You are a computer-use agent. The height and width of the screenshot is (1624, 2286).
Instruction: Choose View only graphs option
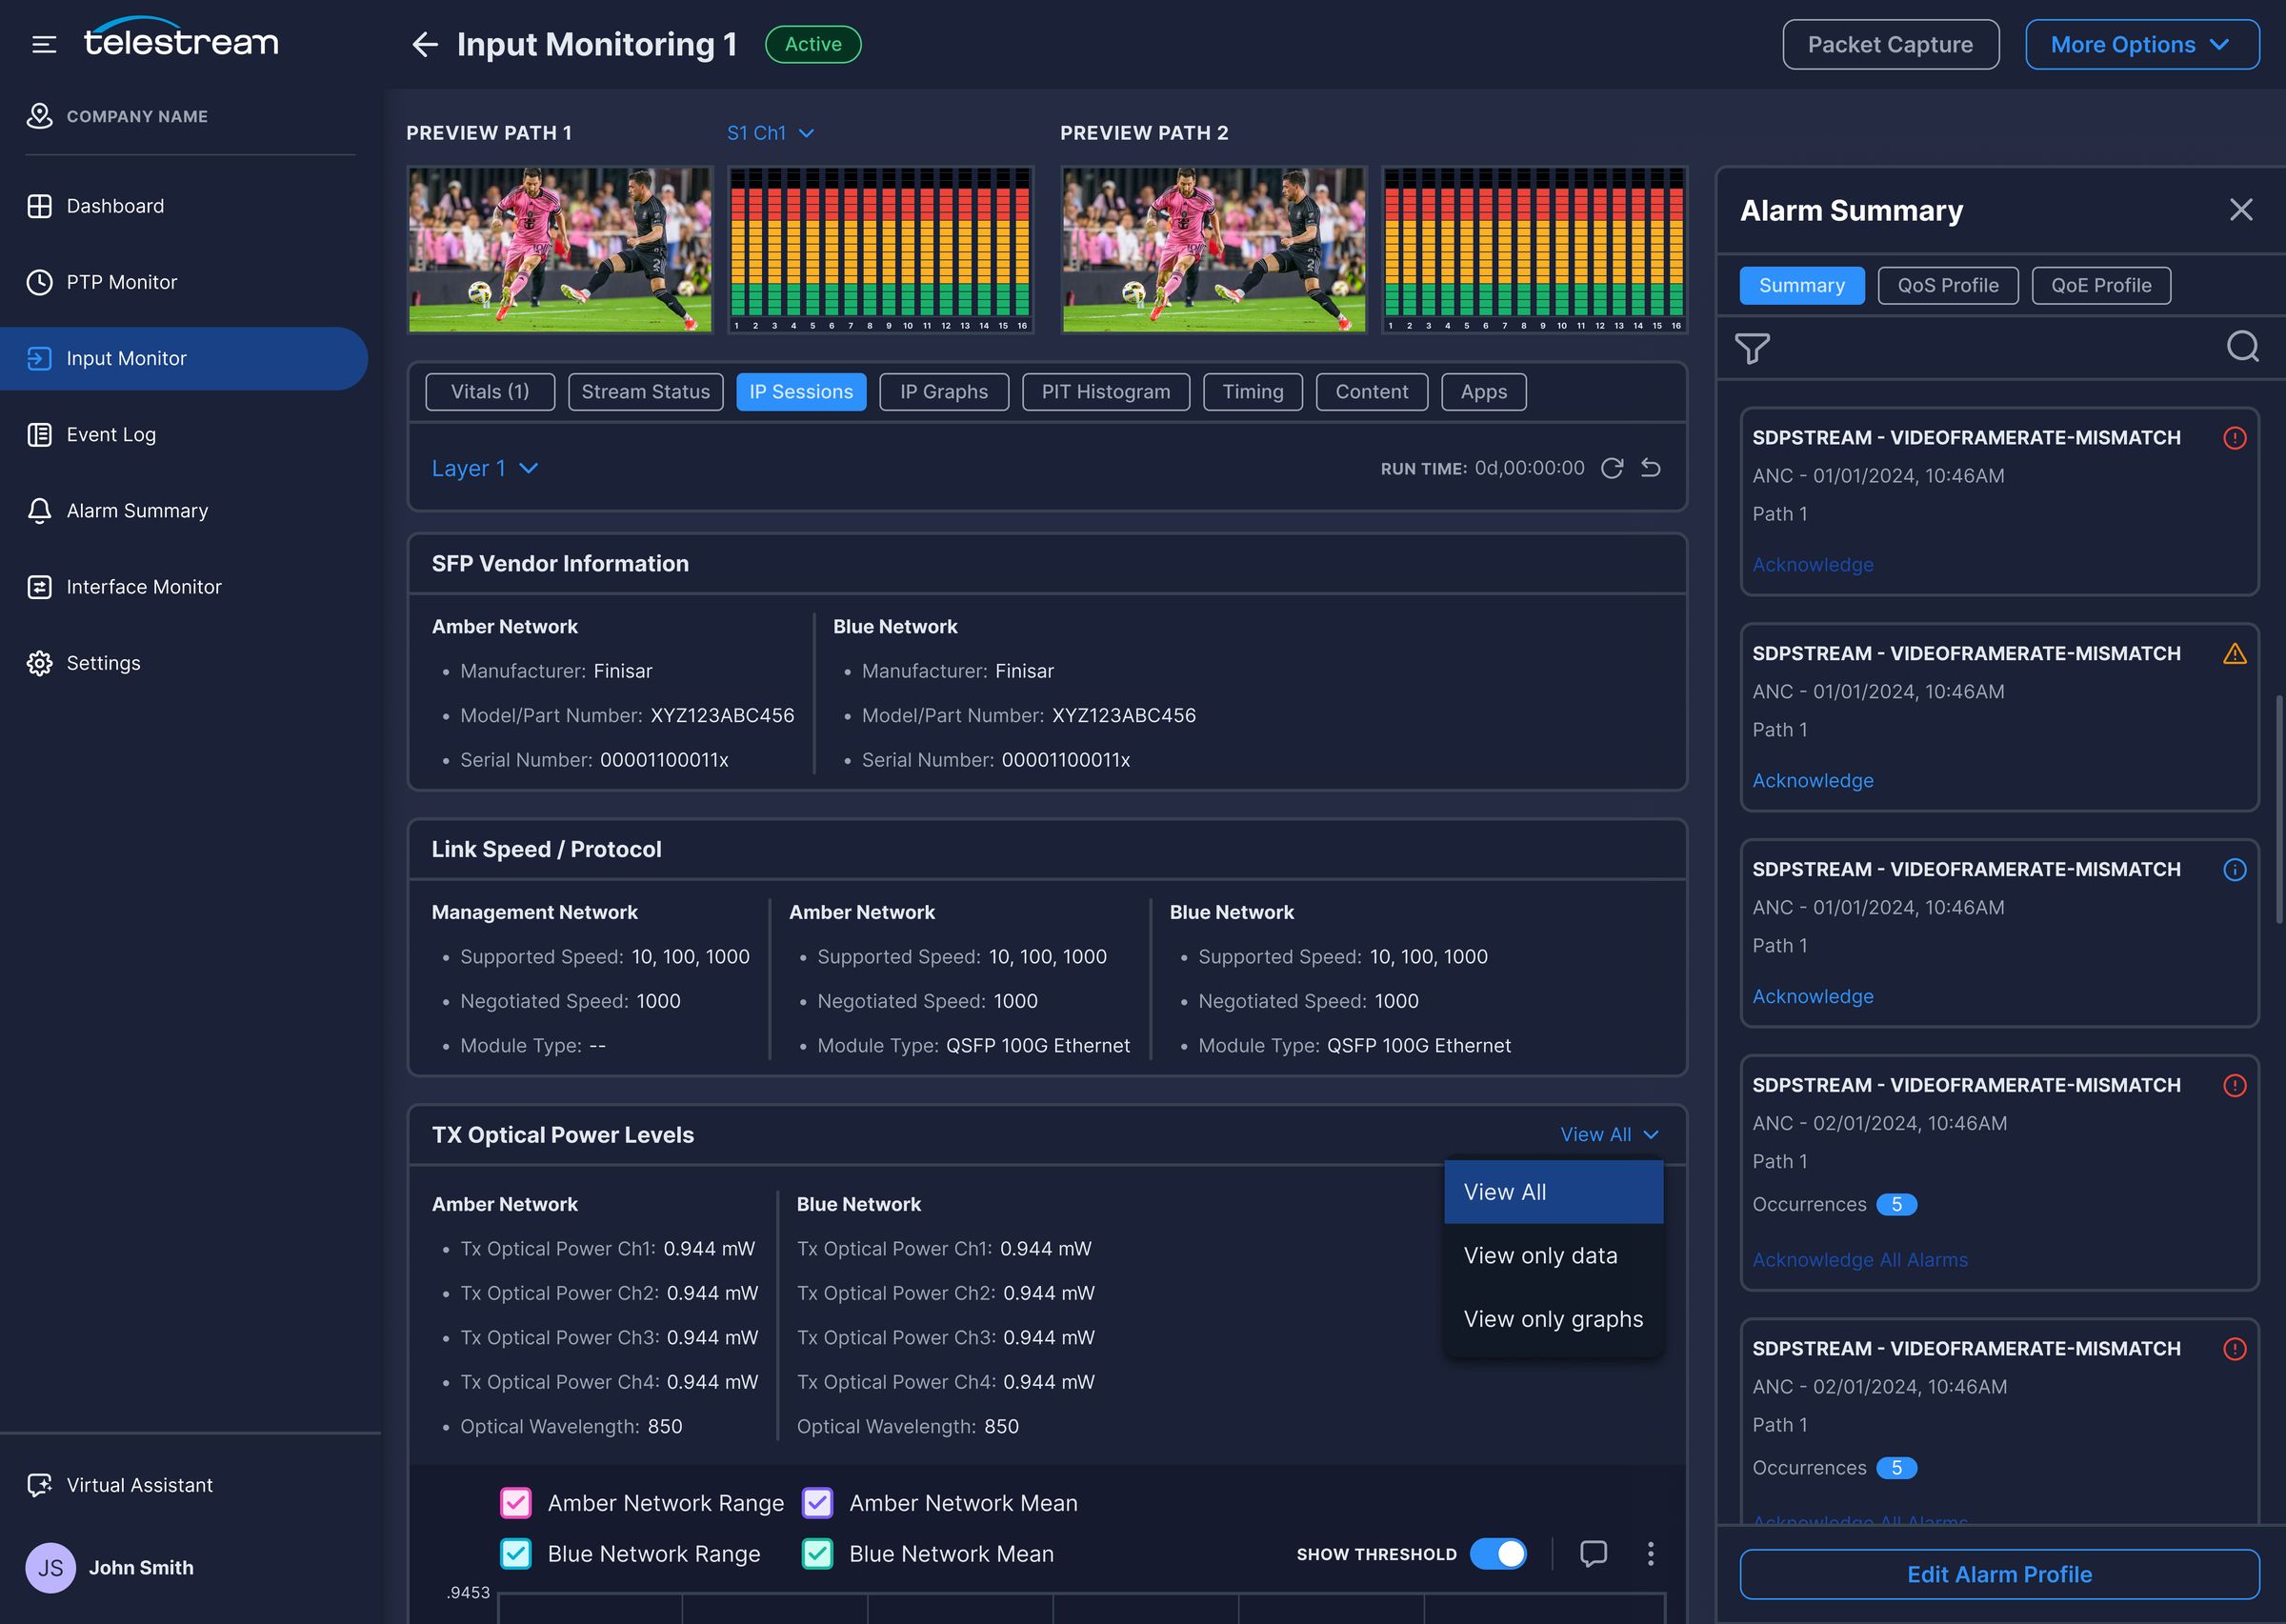pyautogui.click(x=1553, y=1319)
